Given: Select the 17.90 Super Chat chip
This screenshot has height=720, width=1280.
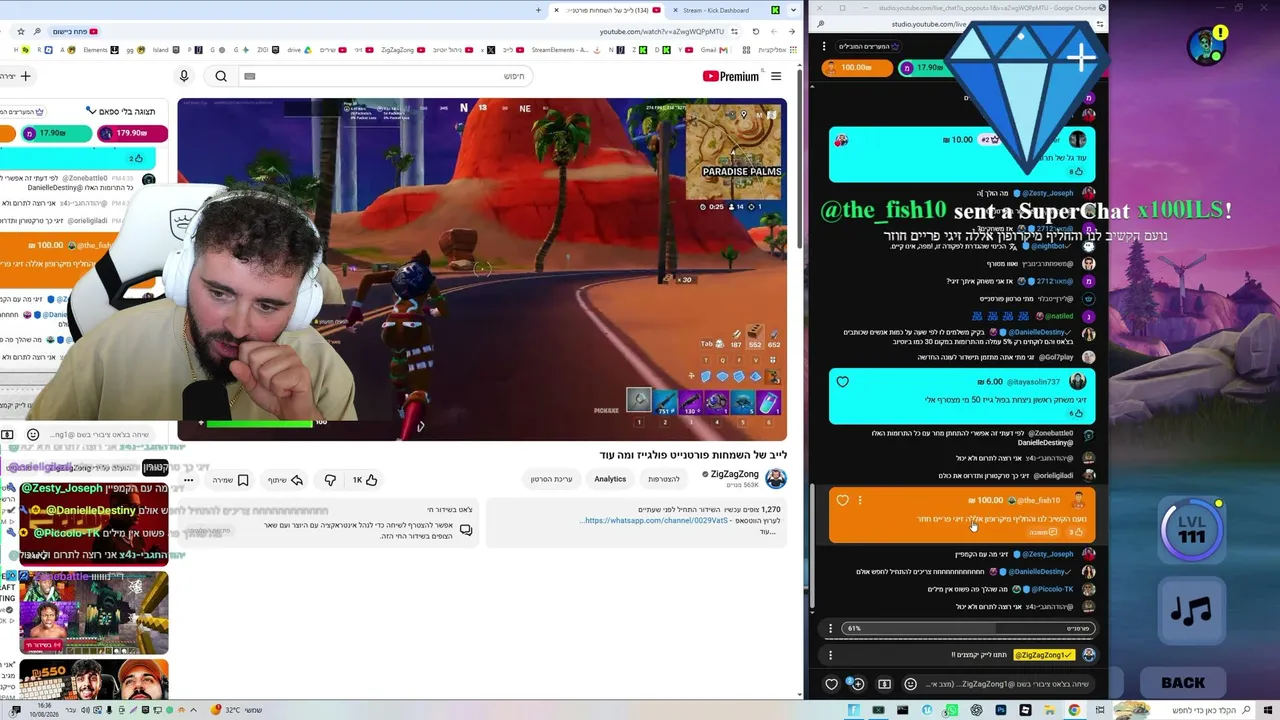Looking at the screenshot, I should click(x=925, y=68).
